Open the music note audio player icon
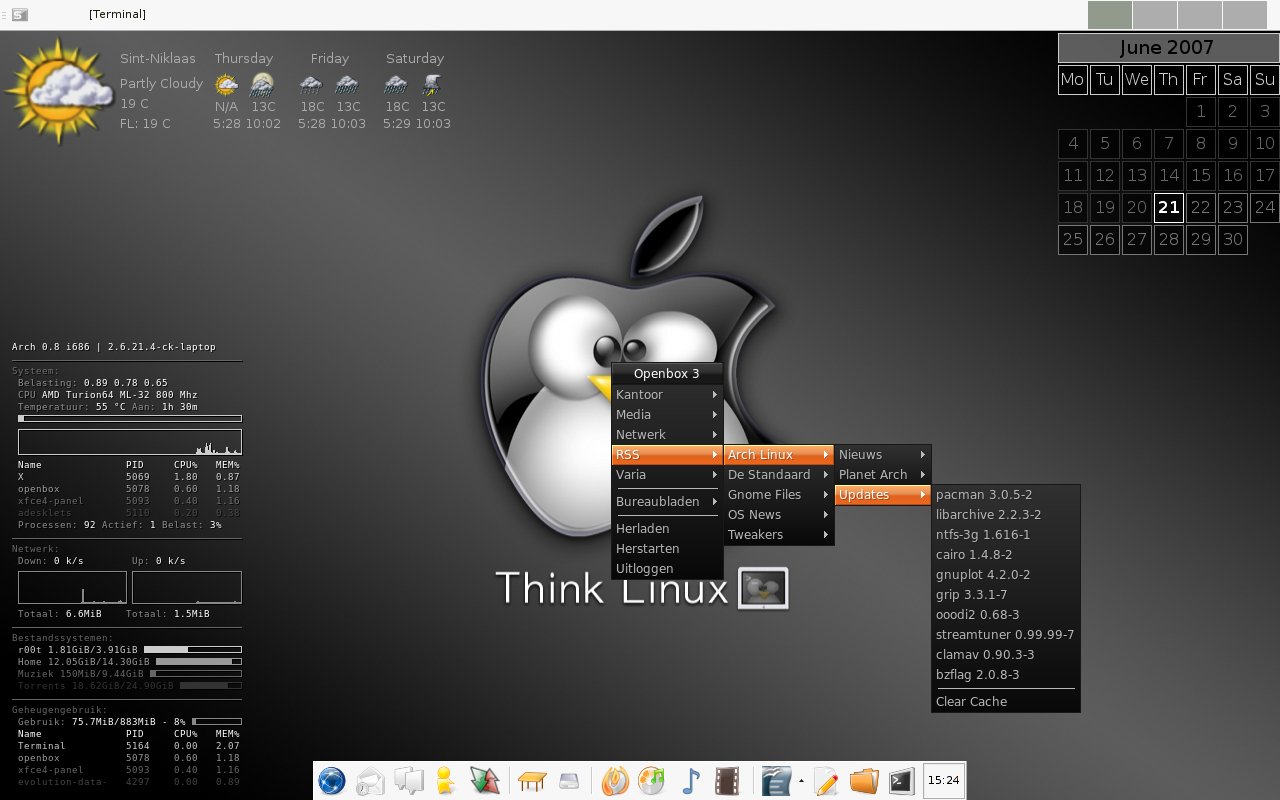This screenshot has width=1280, height=800. click(691, 781)
